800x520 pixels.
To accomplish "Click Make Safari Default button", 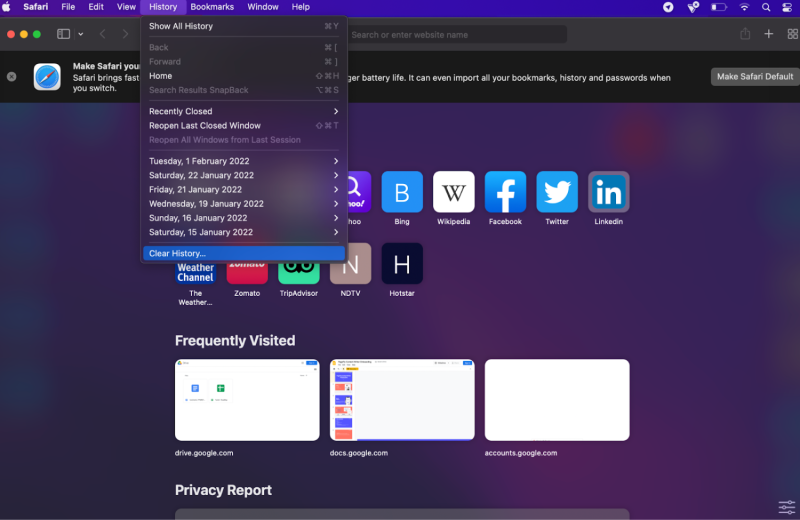I will (755, 77).
